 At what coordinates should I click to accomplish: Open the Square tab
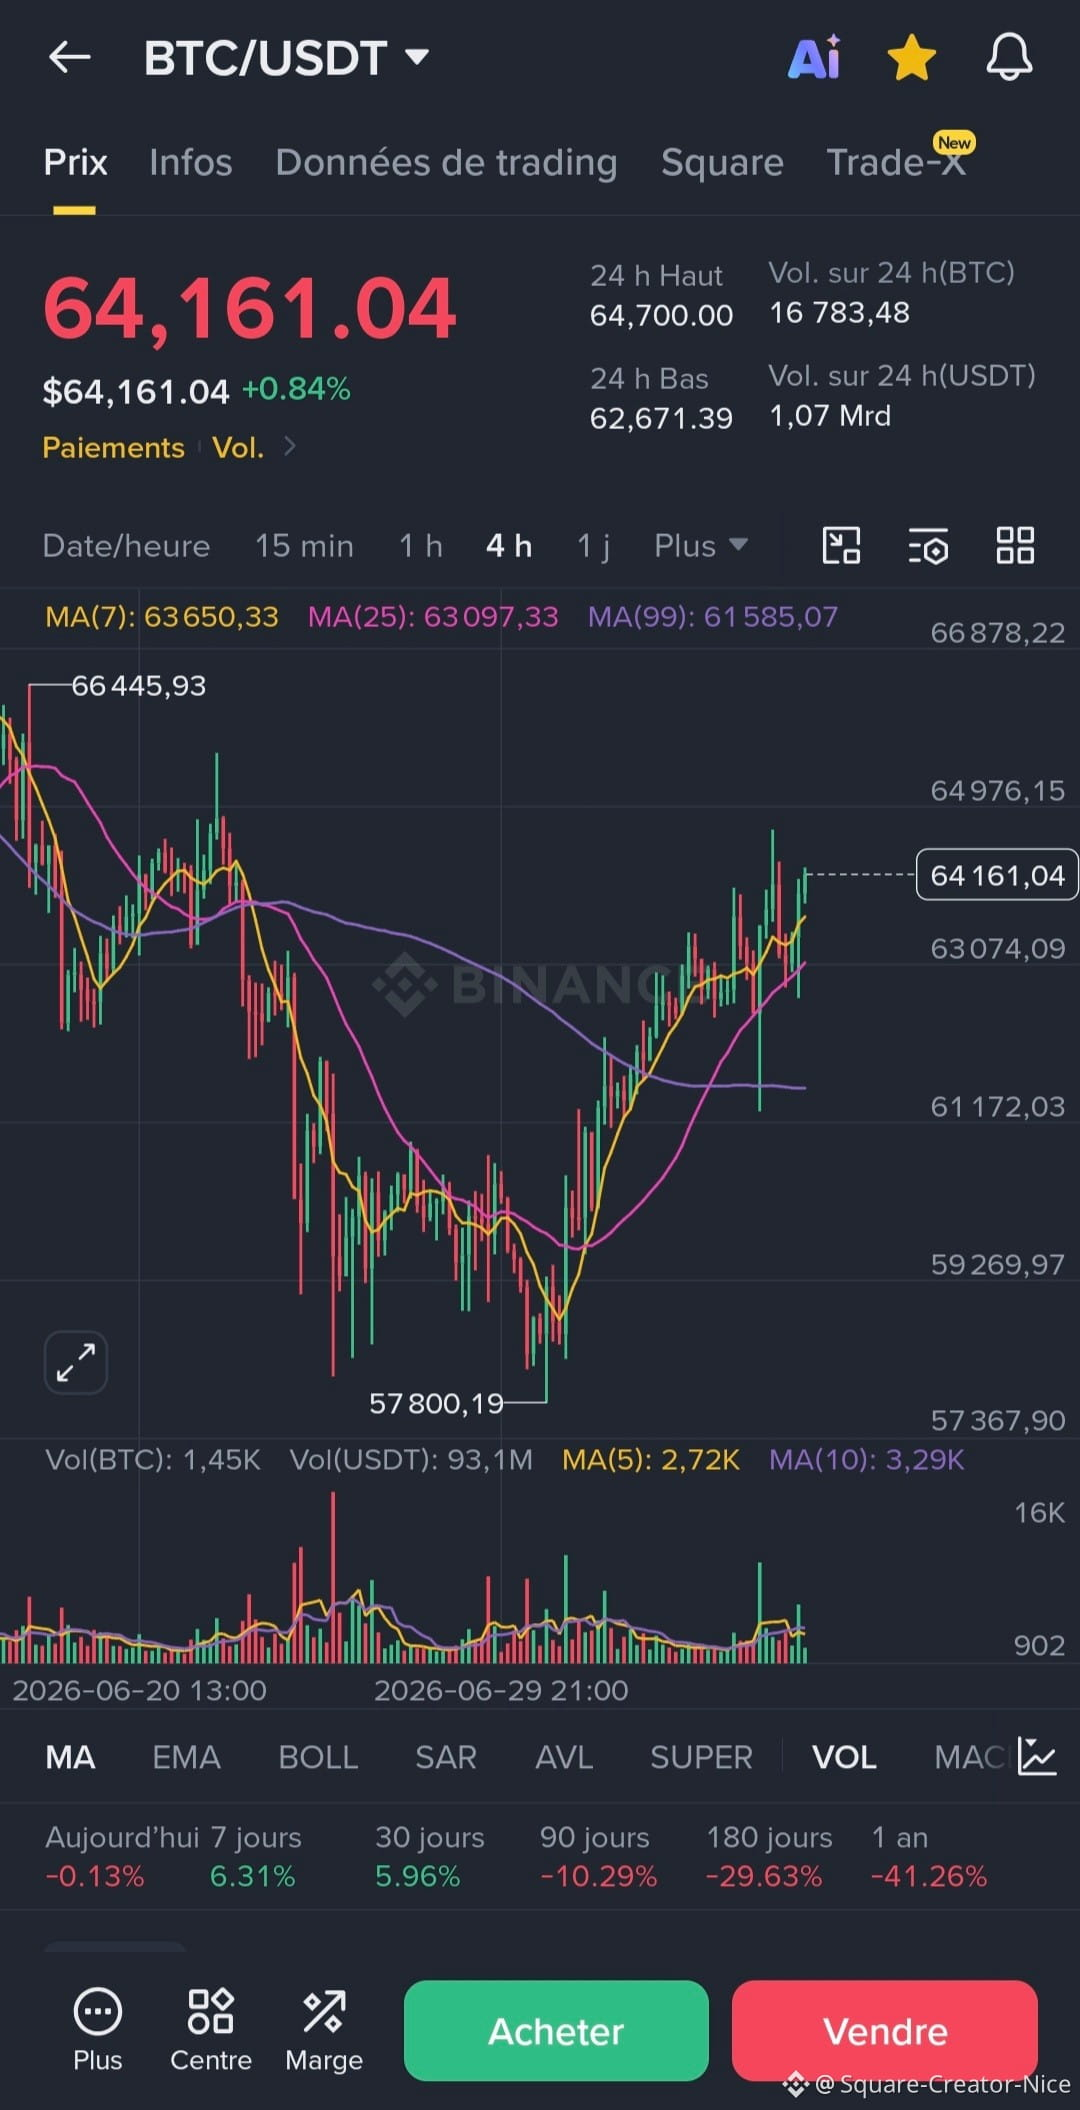(x=722, y=162)
